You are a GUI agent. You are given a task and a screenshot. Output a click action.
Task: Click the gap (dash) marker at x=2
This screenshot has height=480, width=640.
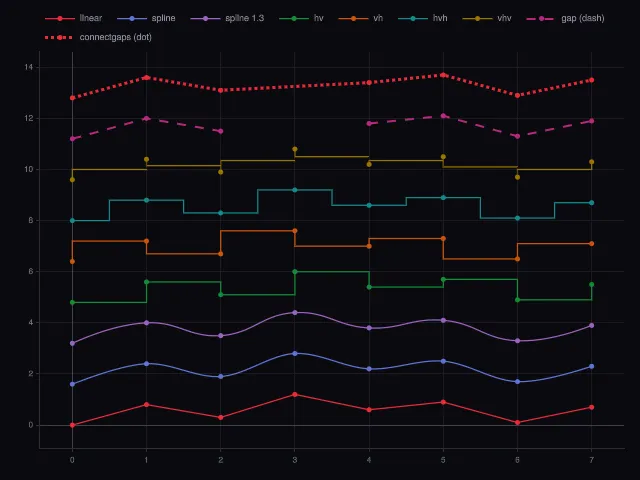point(220,131)
